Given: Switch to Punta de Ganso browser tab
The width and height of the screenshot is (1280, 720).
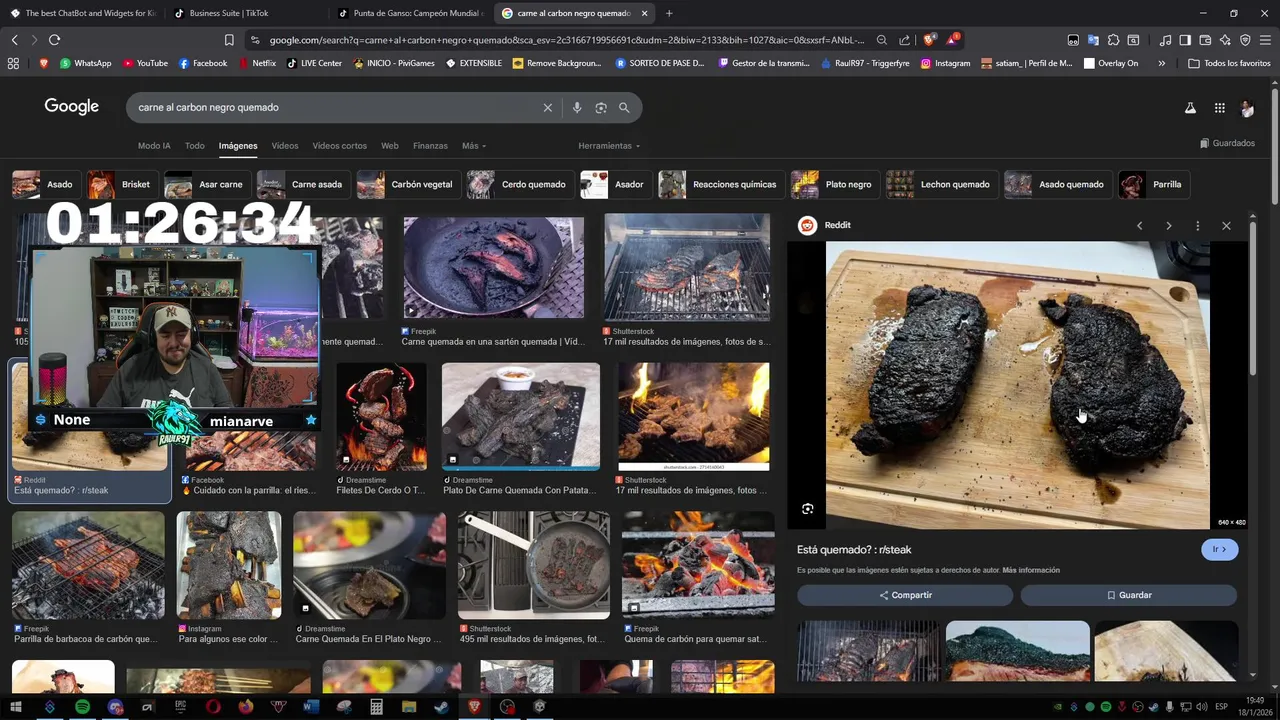Looking at the screenshot, I should click(410, 14).
